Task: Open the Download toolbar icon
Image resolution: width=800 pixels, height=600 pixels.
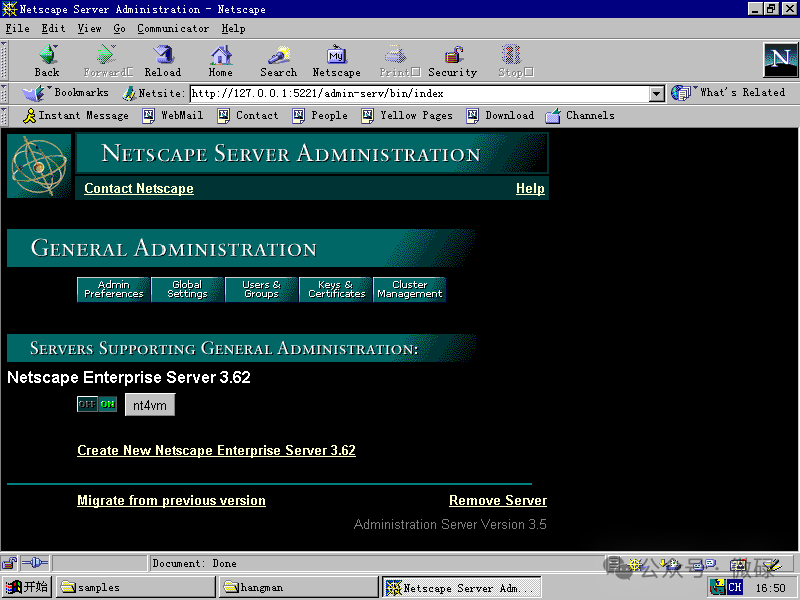Action: 500,115
